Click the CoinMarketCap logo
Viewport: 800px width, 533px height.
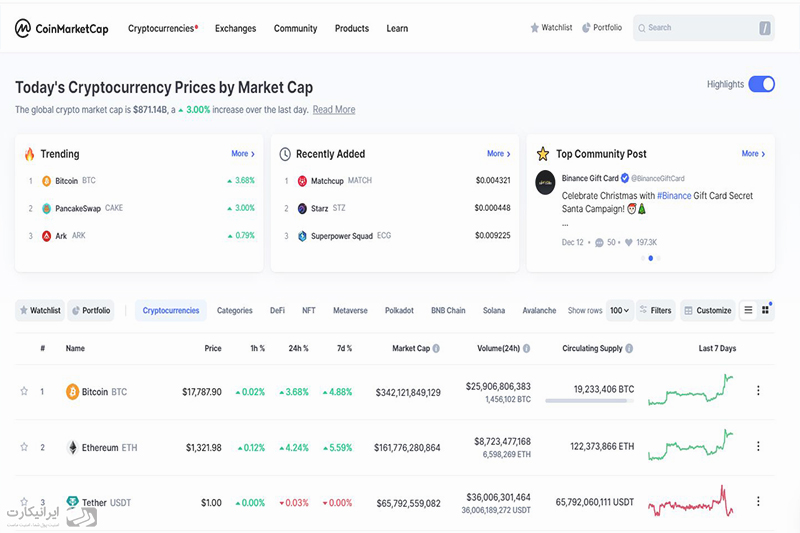(x=62, y=29)
